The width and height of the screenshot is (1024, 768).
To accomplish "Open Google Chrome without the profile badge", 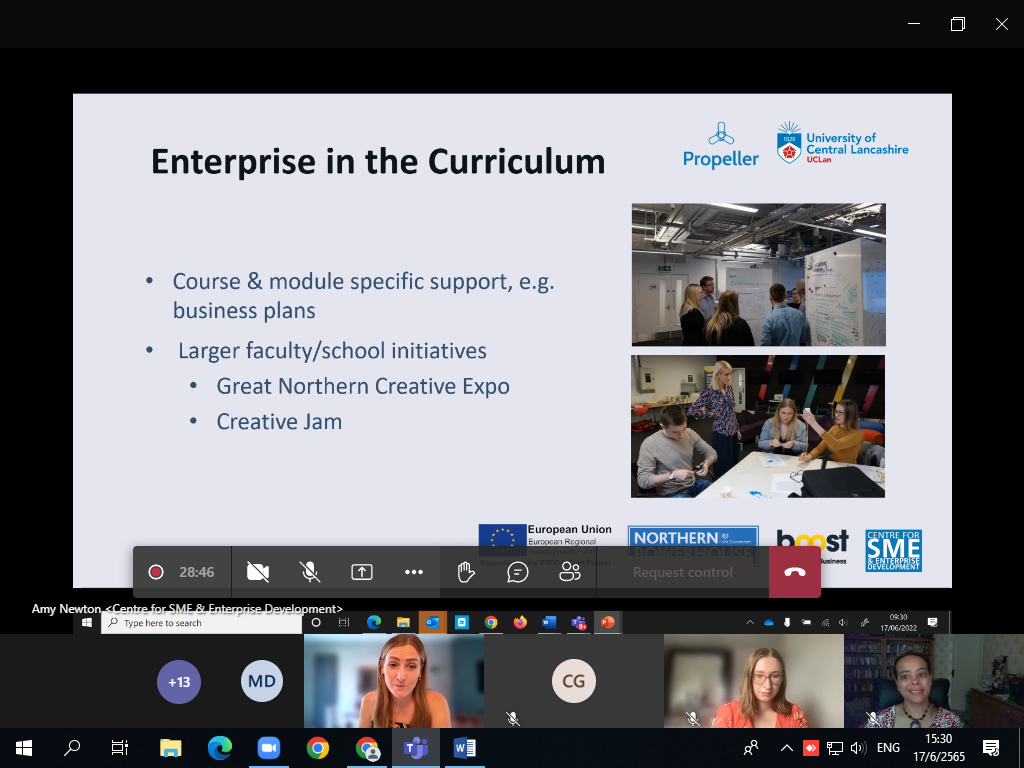I will pos(317,748).
